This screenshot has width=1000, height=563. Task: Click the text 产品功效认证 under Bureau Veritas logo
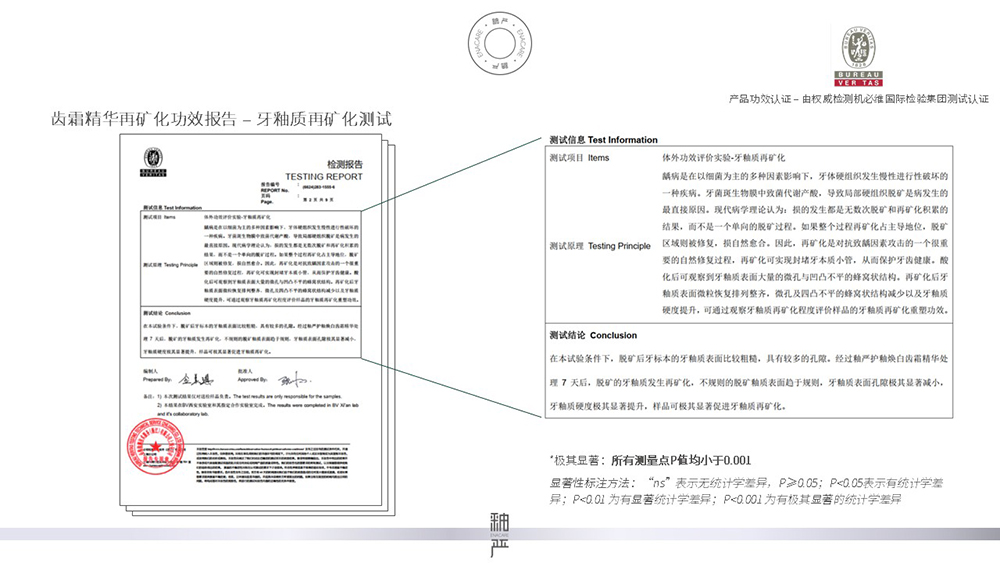point(760,99)
